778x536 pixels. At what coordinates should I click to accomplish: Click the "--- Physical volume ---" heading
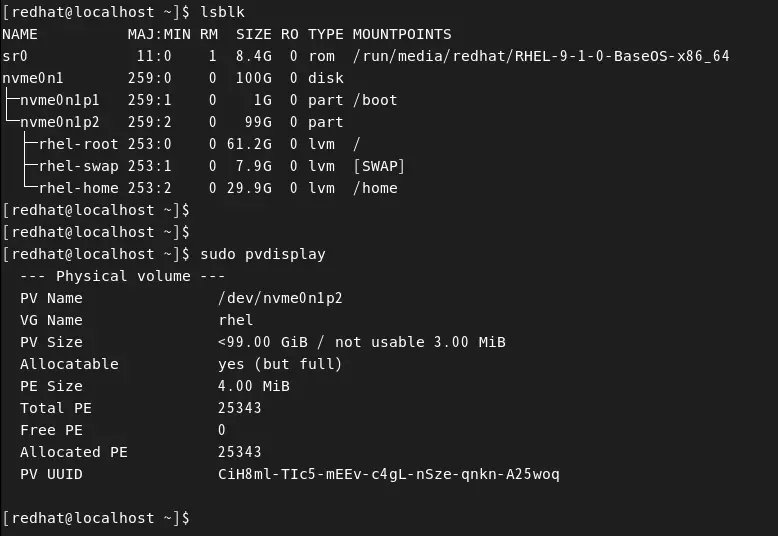pos(122,276)
